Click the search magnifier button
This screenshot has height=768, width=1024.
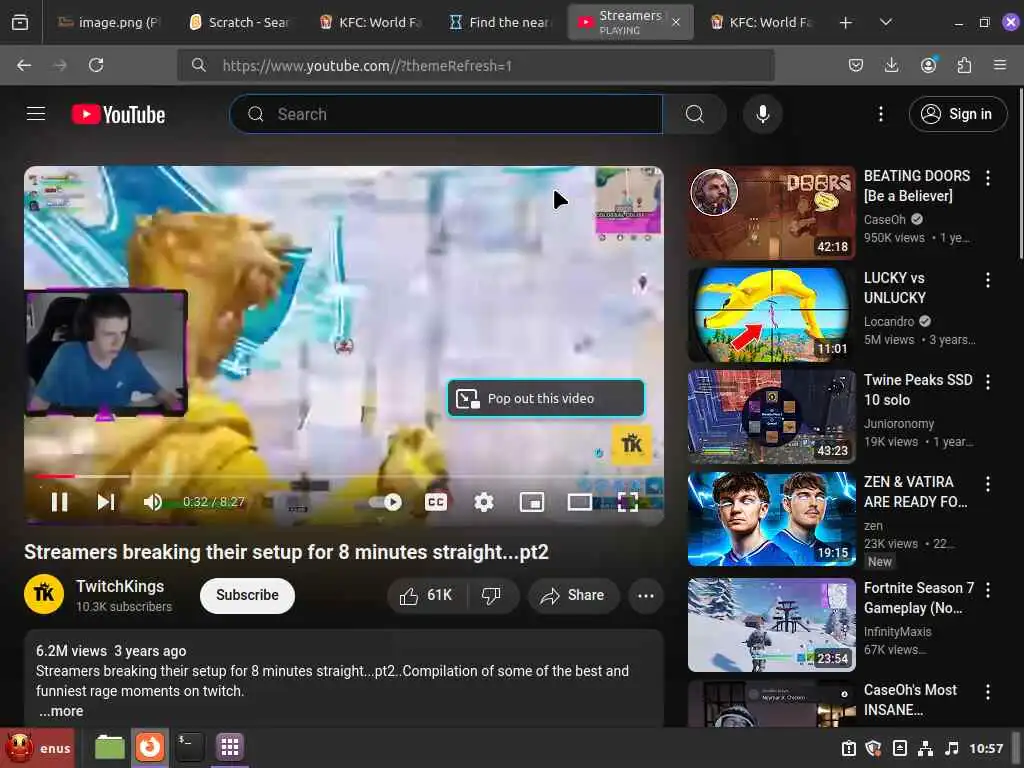click(694, 114)
